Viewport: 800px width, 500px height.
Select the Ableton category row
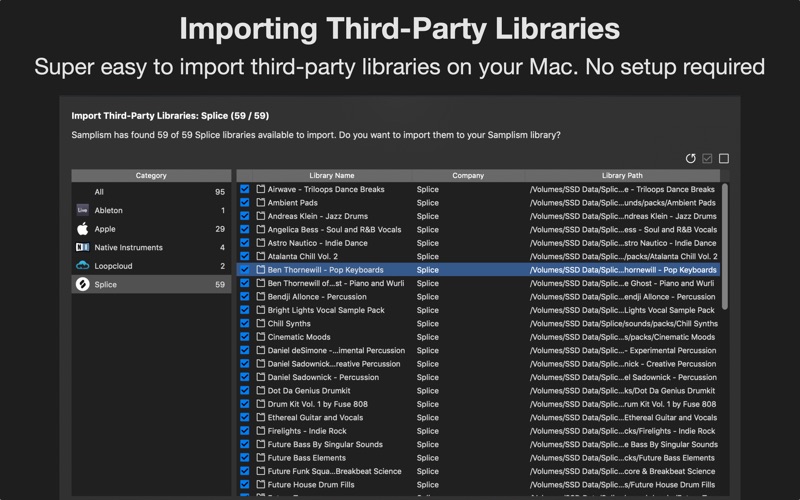pos(151,210)
